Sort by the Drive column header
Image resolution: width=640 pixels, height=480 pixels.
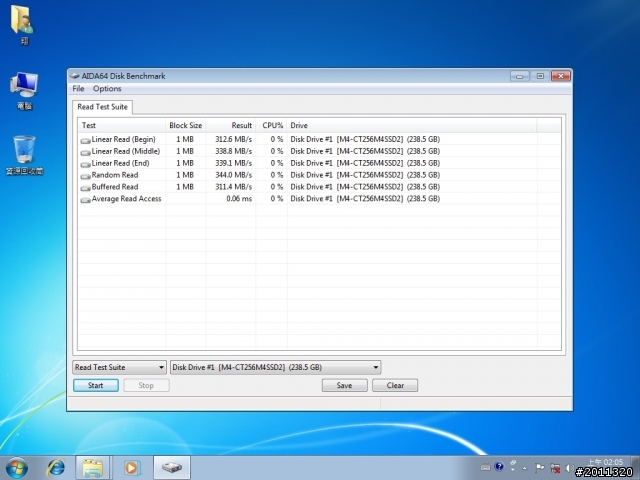coord(412,125)
